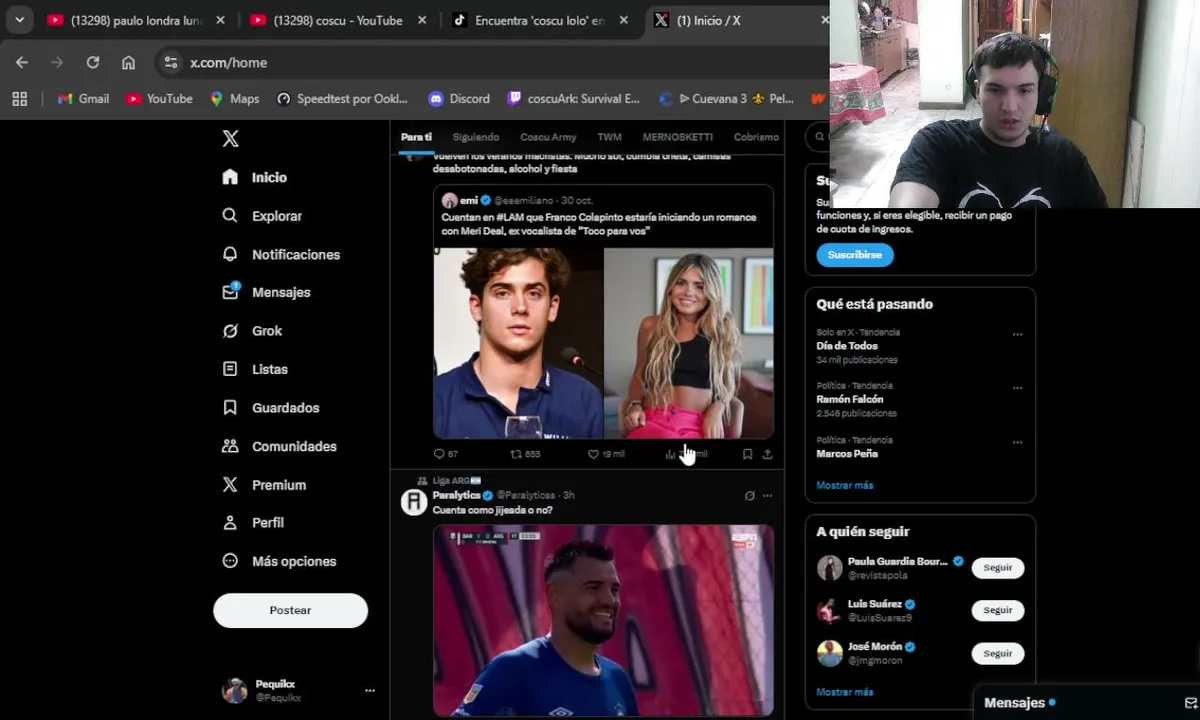The width and height of the screenshot is (1200, 720).
Task: View analytics of the Colapinto post
Action: (686, 454)
